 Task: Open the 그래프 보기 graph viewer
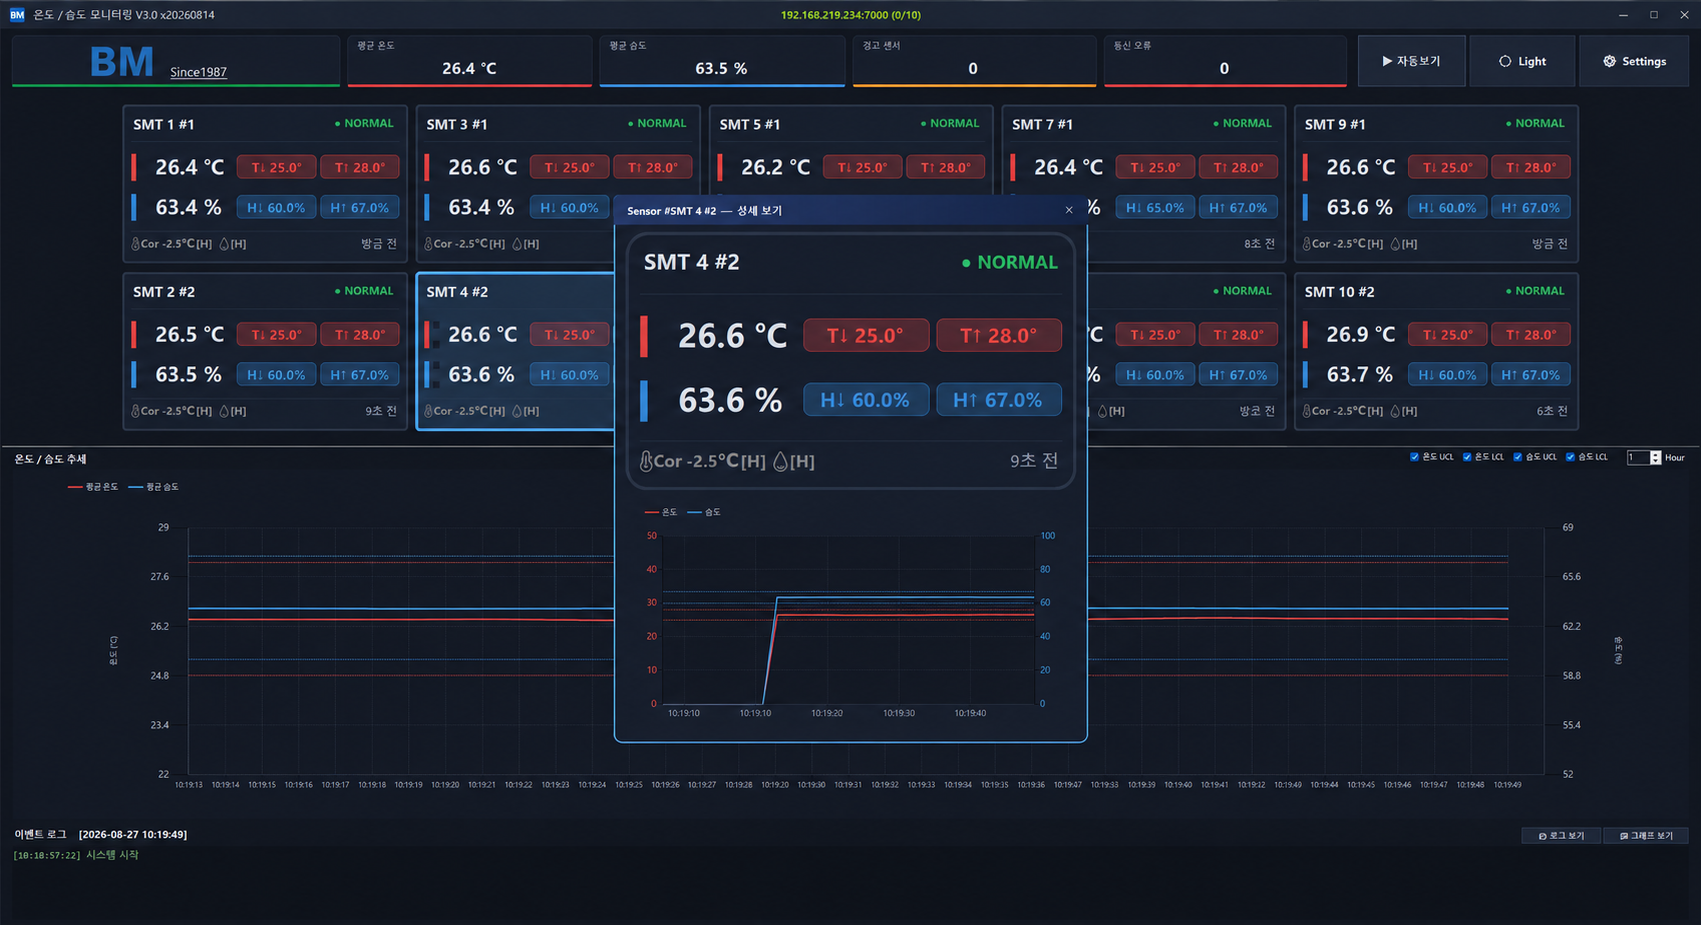[x=1646, y=836]
